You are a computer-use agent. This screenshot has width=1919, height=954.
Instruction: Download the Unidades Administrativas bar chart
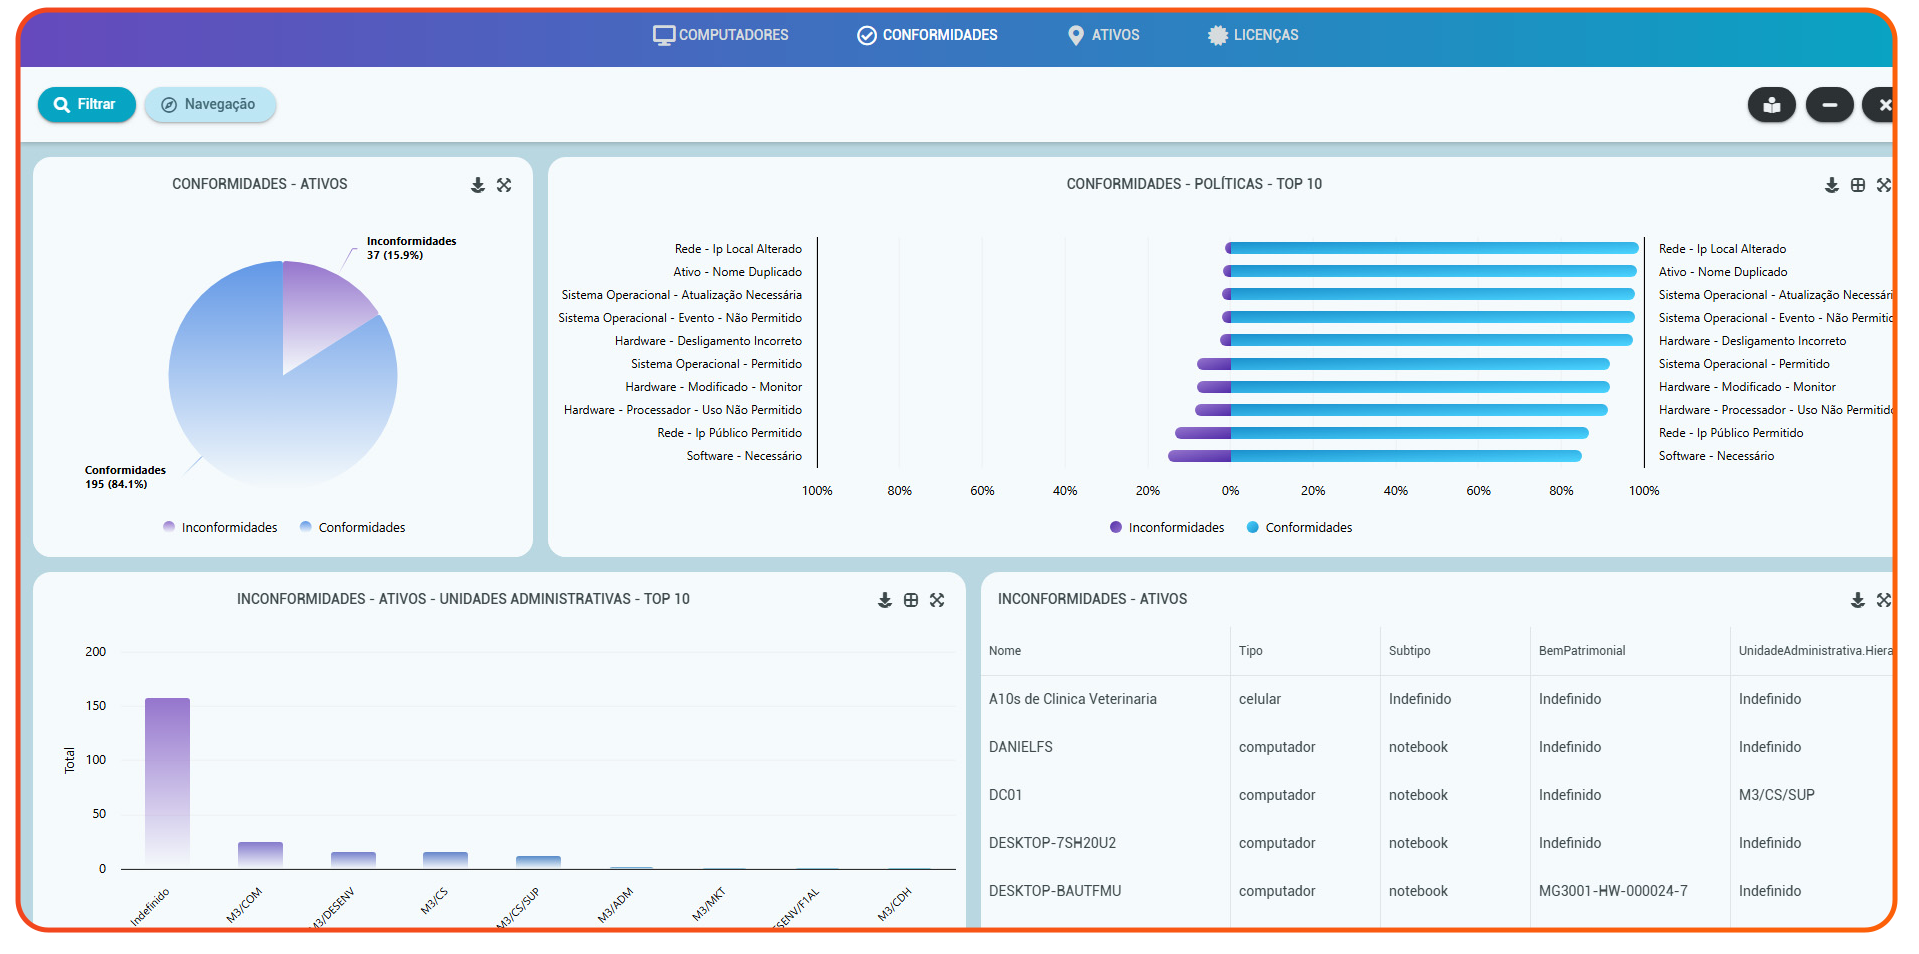884,600
